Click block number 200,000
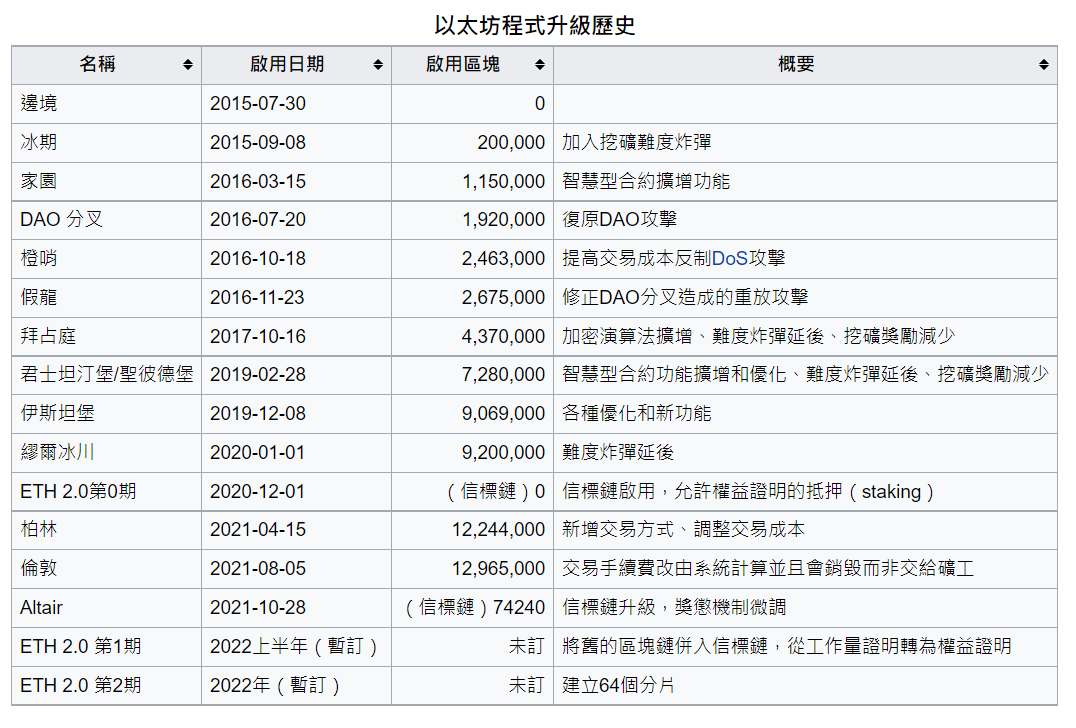This screenshot has width=1076, height=728. 511,143
